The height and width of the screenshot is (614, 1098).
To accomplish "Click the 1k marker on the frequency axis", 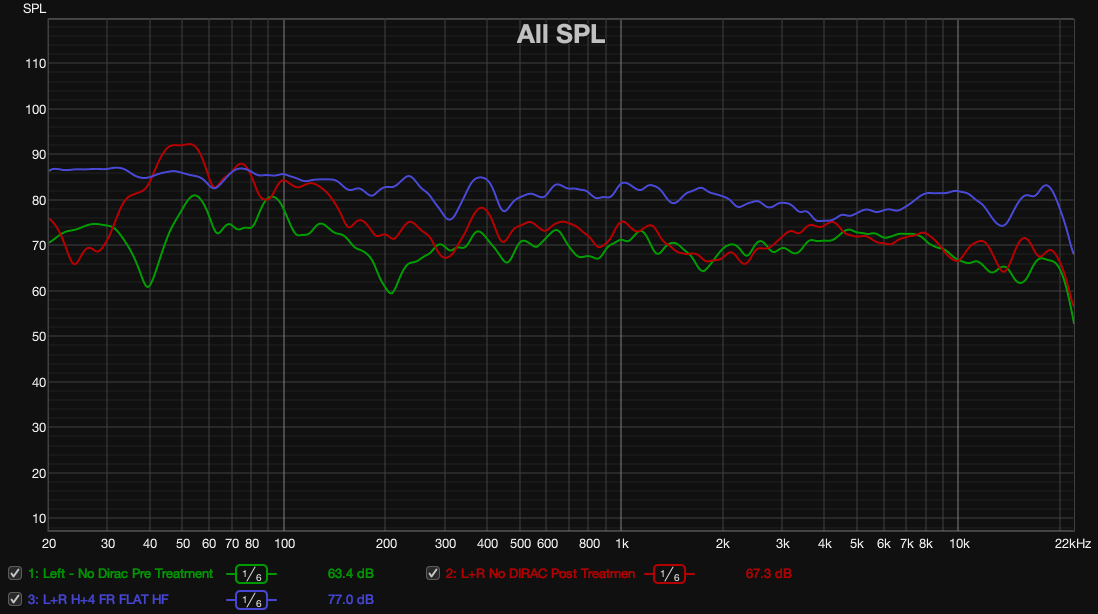I will coord(621,544).
